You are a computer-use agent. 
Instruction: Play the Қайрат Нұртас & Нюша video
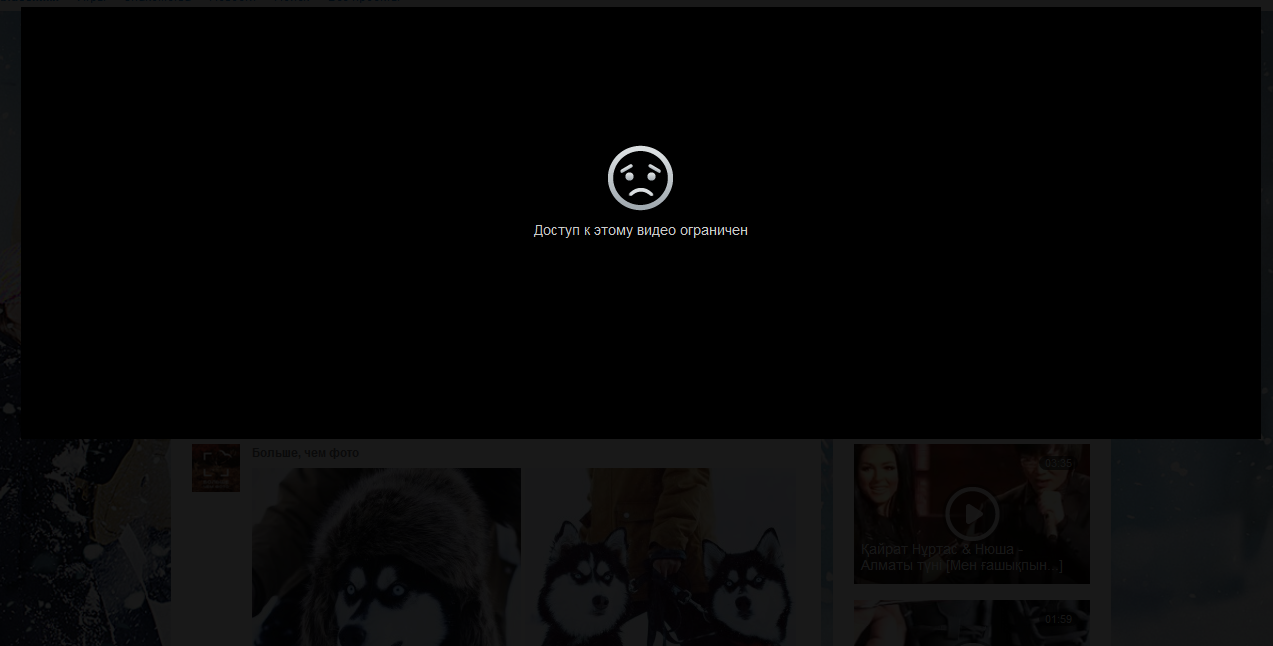tap(971, 513)
